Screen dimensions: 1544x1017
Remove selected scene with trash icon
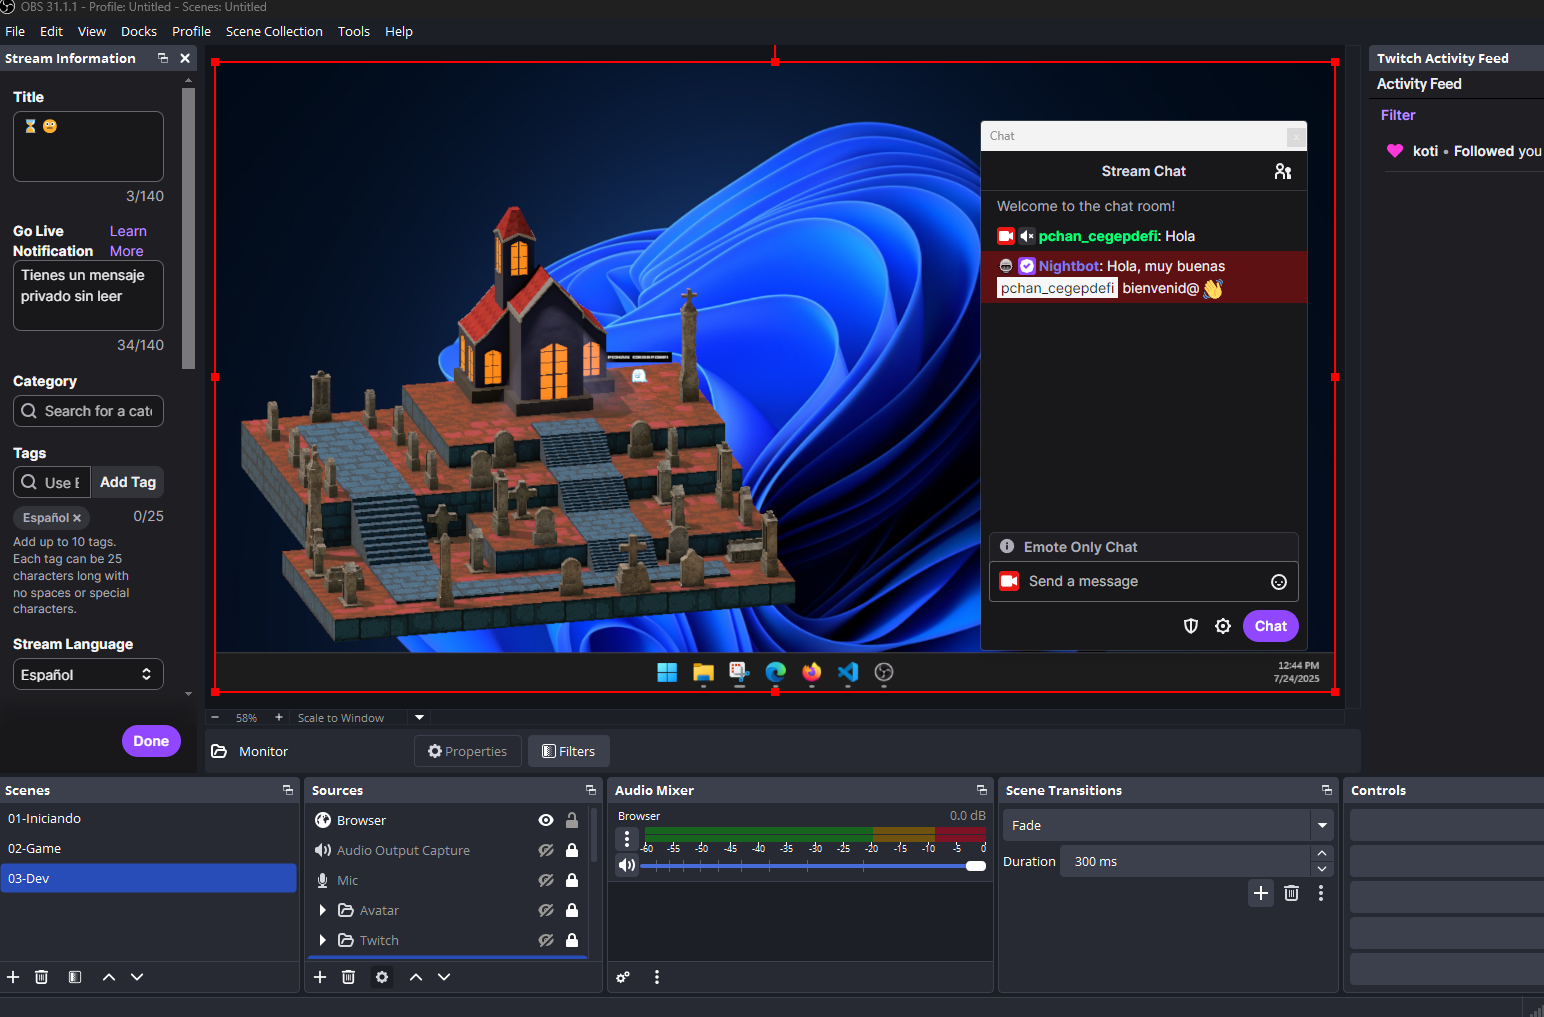(41, 977)
